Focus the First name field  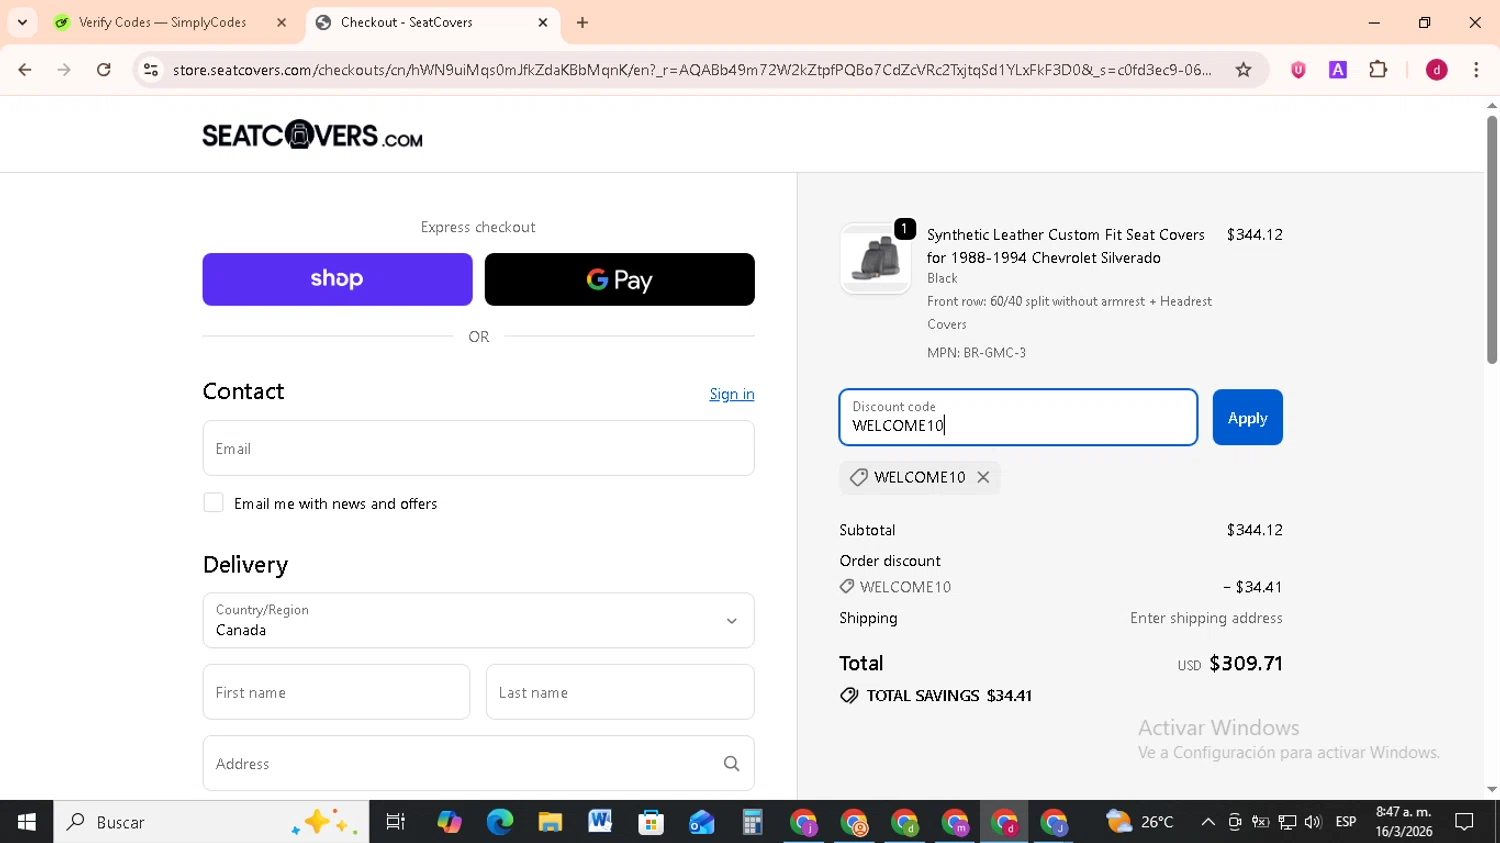[x=336, y=692]
